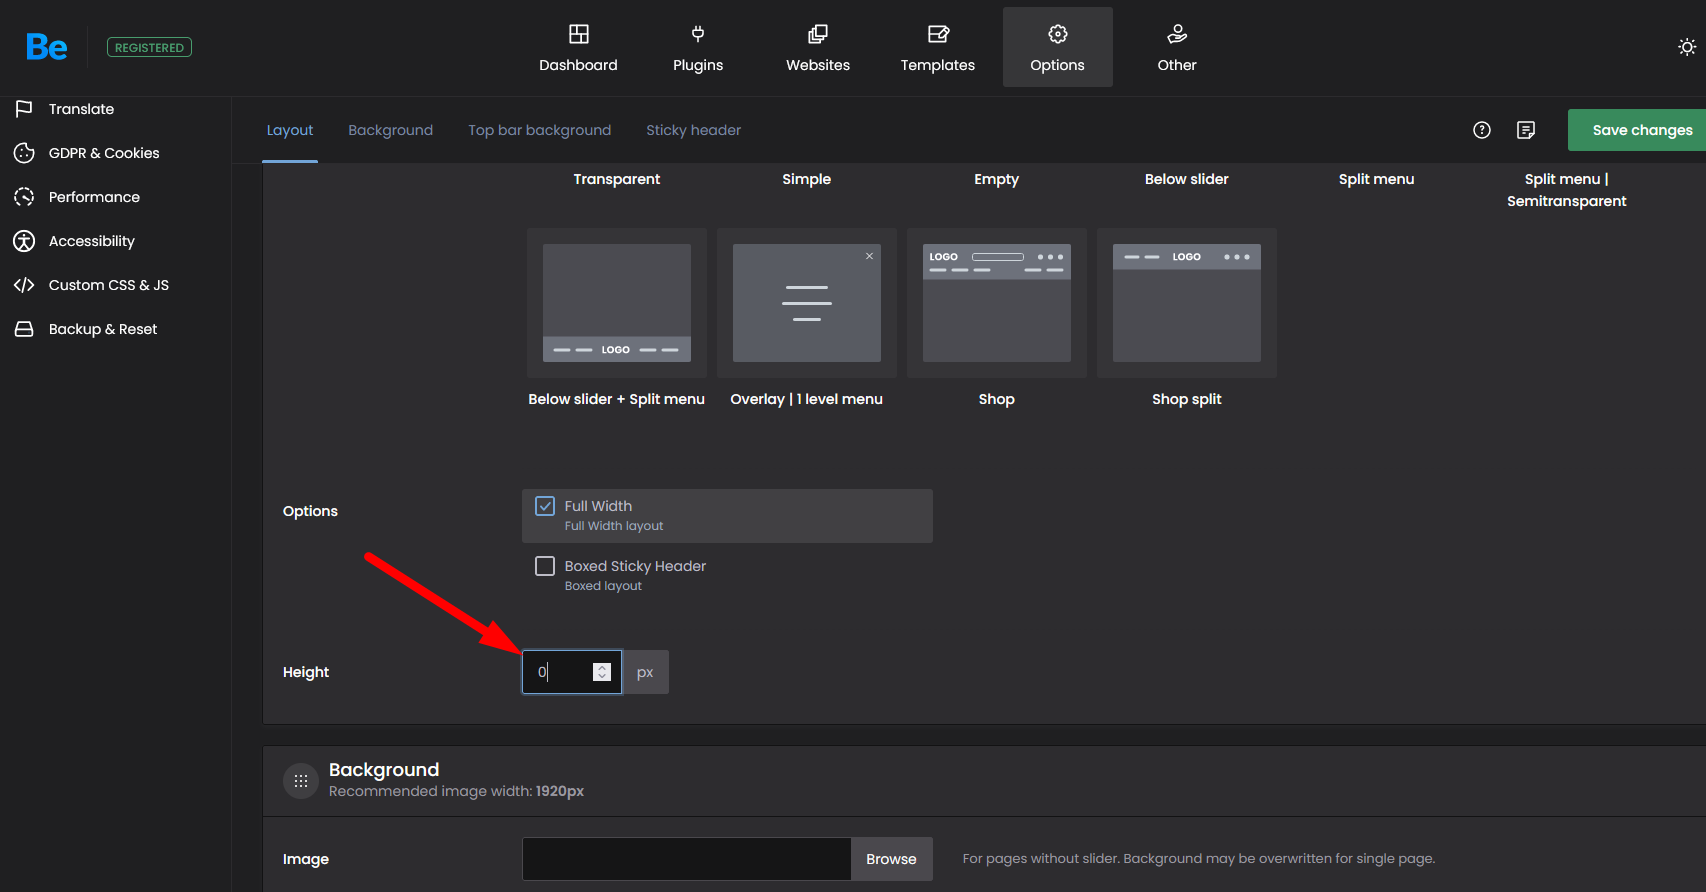Click the Translate flag icon
The width and height of the screenshot is (1706, 892).
pyautogui.click(x=24, y=108)
